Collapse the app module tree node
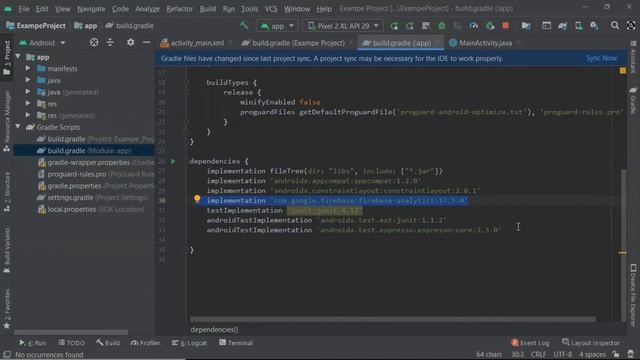 coord(18,57)
